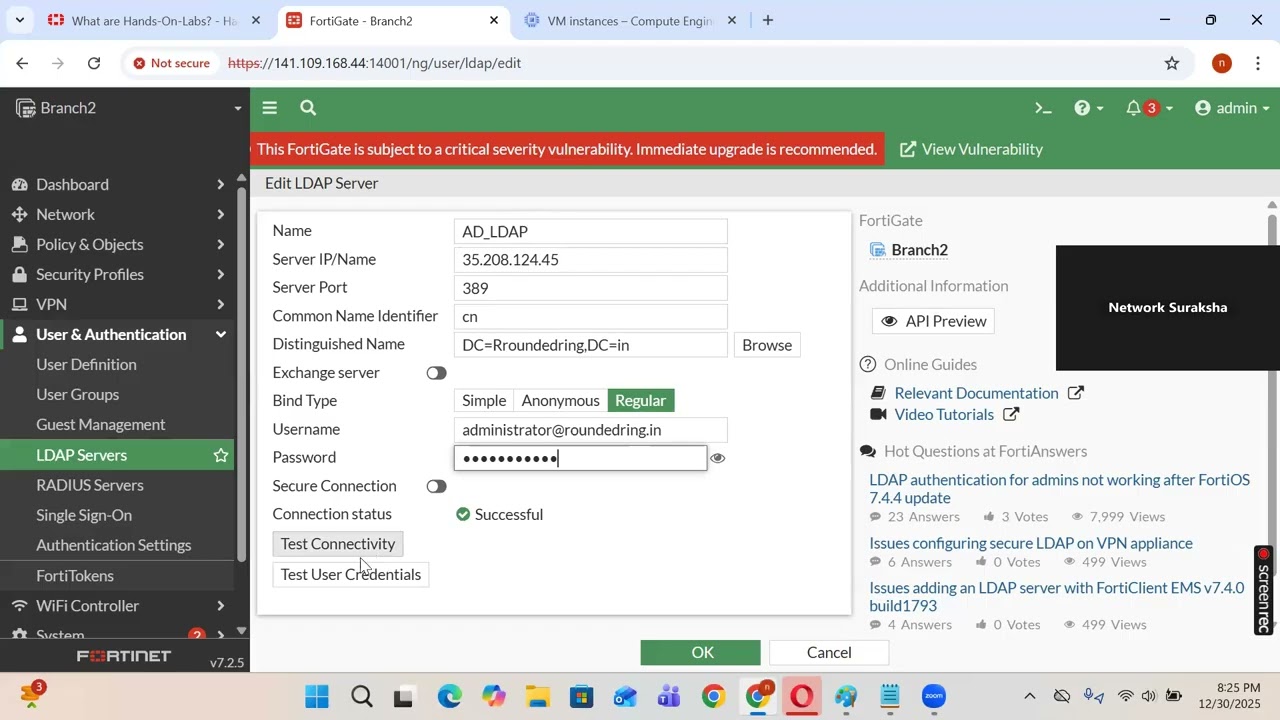Click the green OK button
The height and width of the screenshot is (720, 1280).
click(x=701, y=652)
